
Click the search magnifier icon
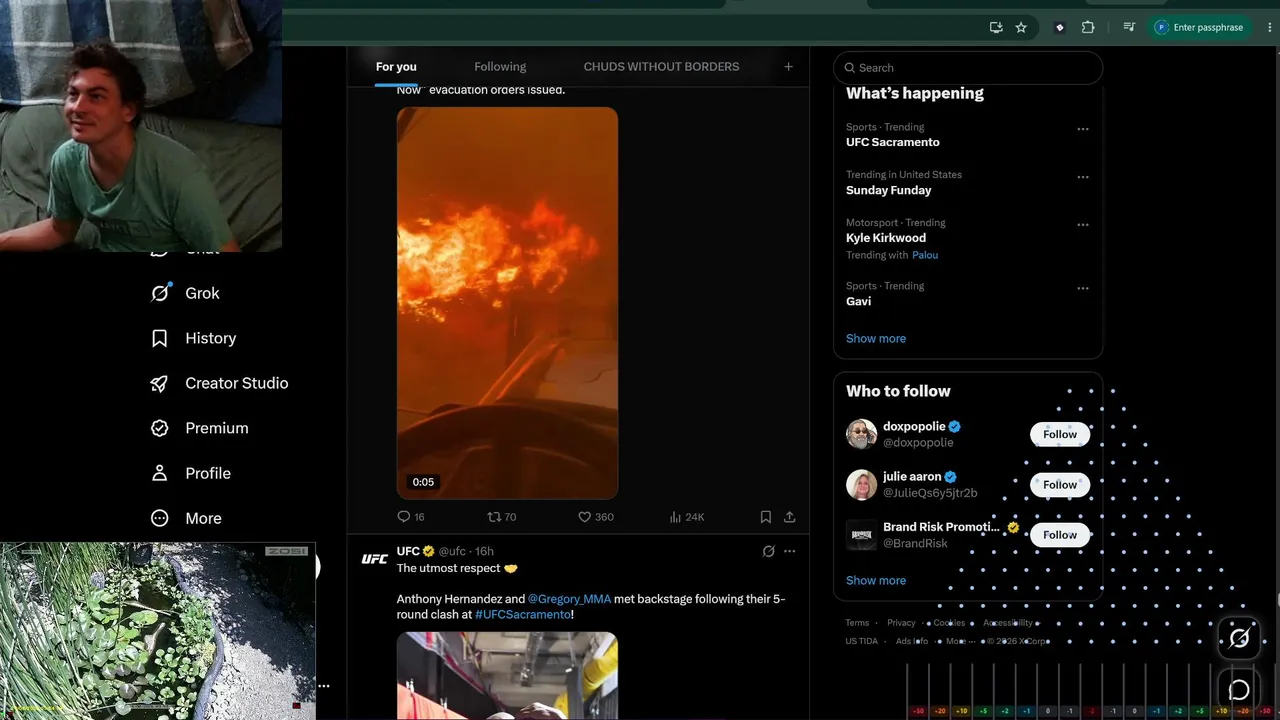[850, 68]
